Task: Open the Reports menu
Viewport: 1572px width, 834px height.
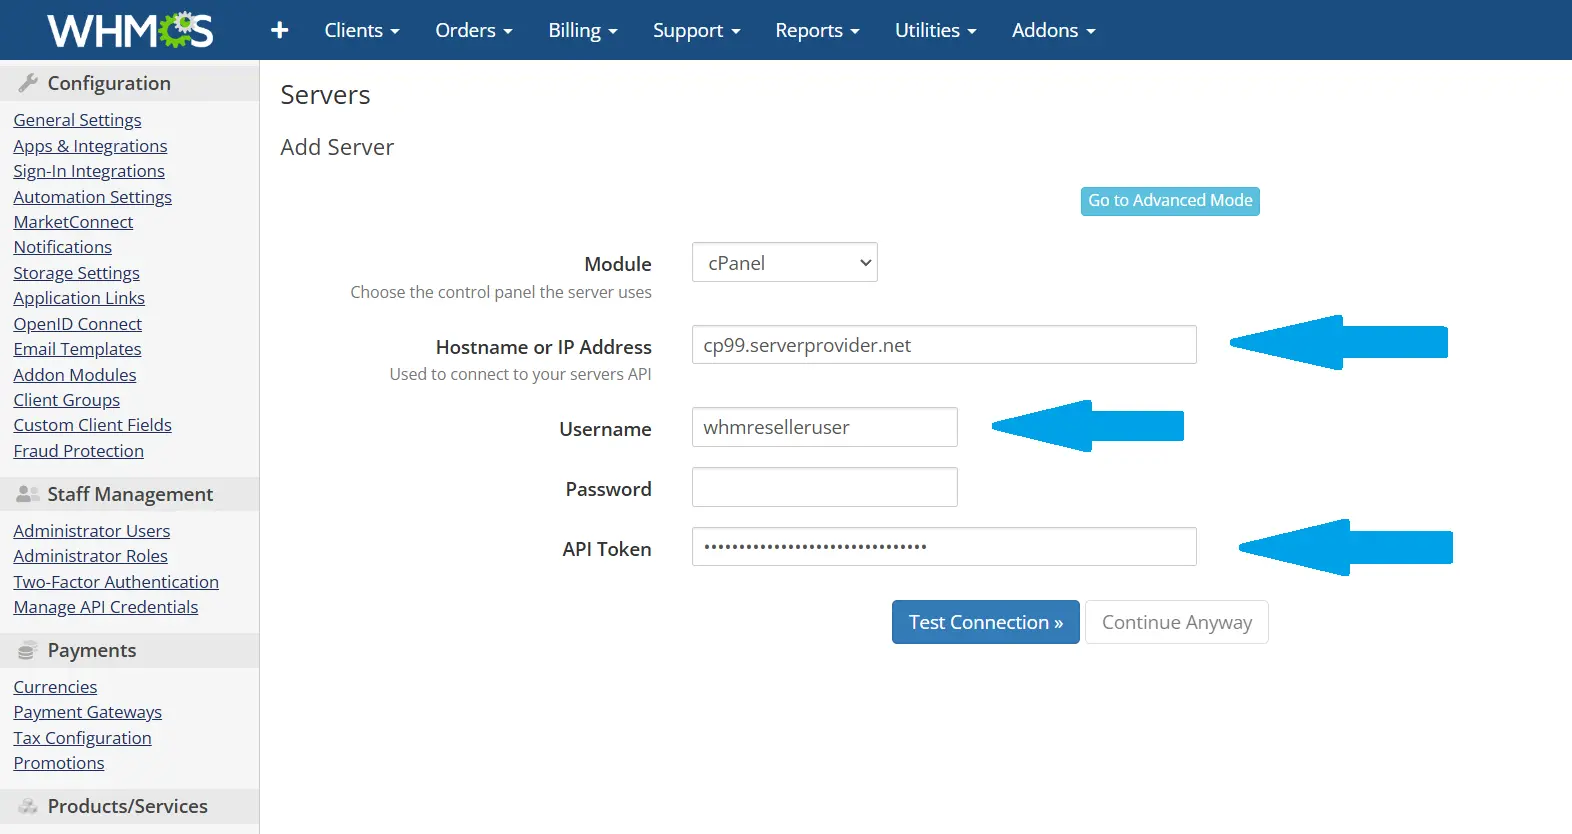Action: pyautogui.click(x=817, y=30)
